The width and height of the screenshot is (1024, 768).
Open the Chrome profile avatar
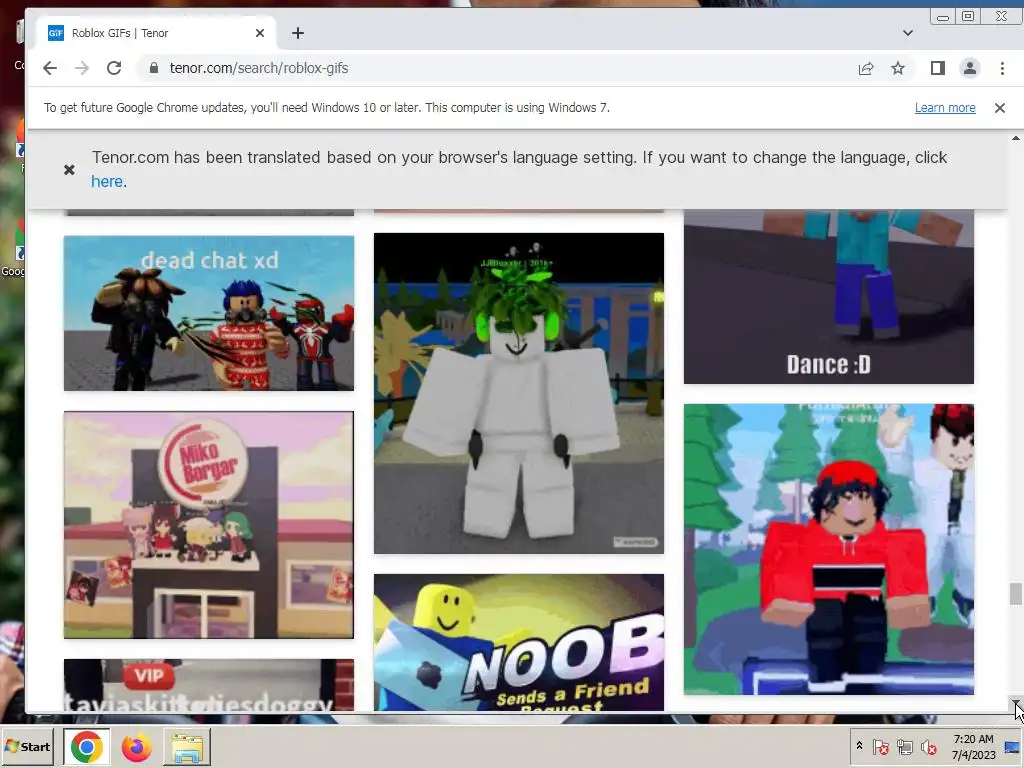point(970,68)
